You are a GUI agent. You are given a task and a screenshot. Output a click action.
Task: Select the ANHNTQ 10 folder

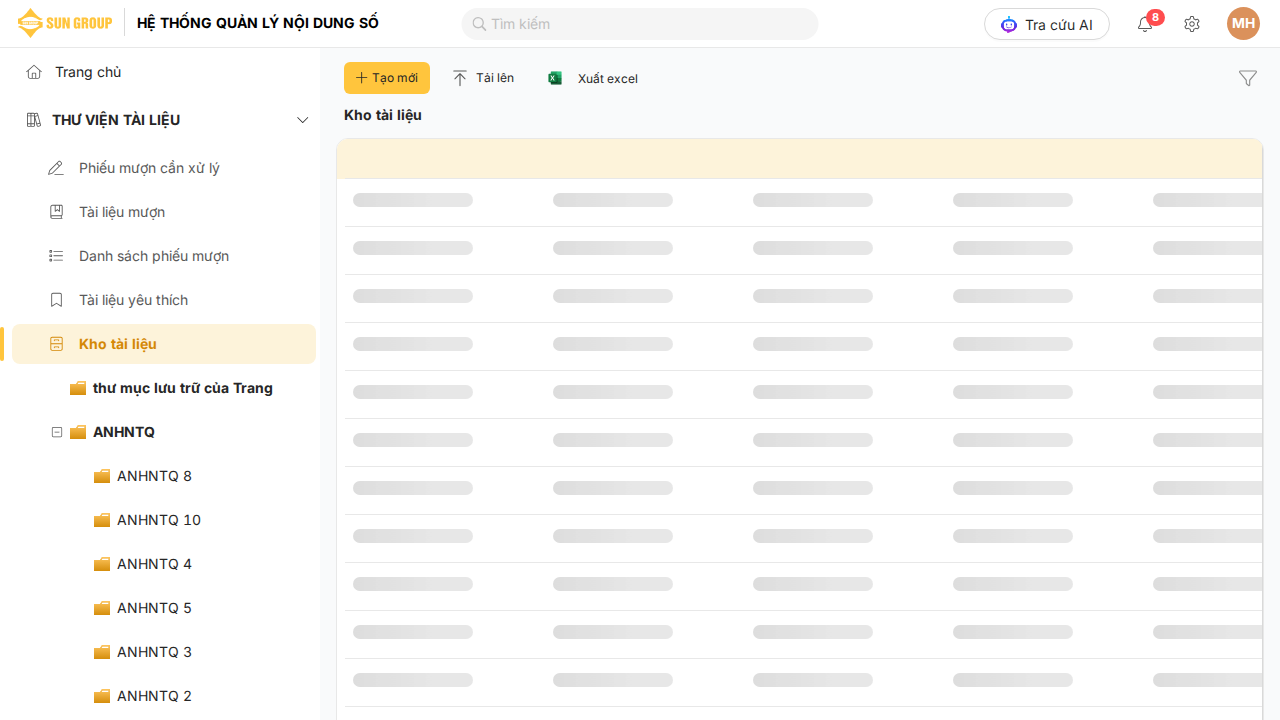[158, 520]
